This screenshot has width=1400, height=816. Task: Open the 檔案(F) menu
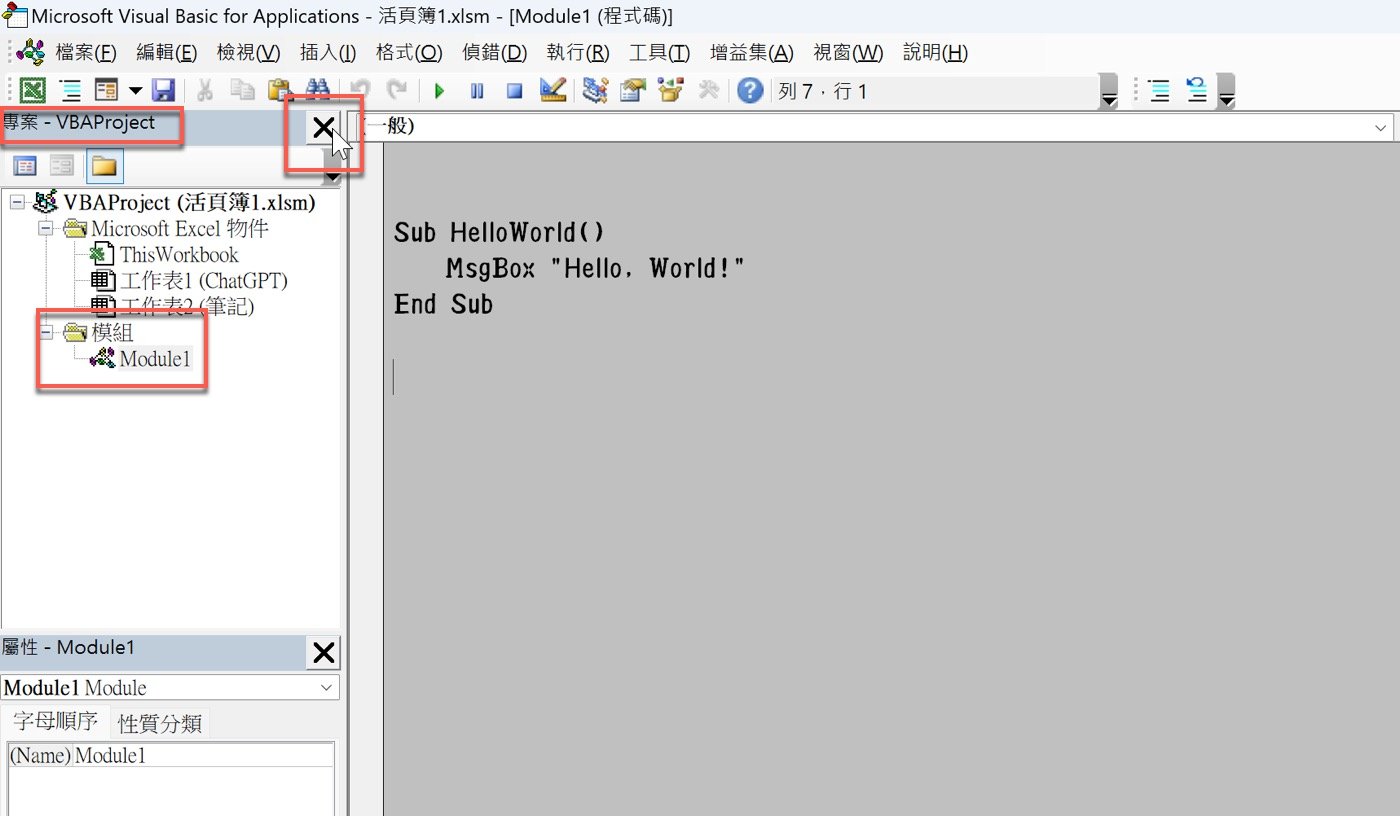86,52
